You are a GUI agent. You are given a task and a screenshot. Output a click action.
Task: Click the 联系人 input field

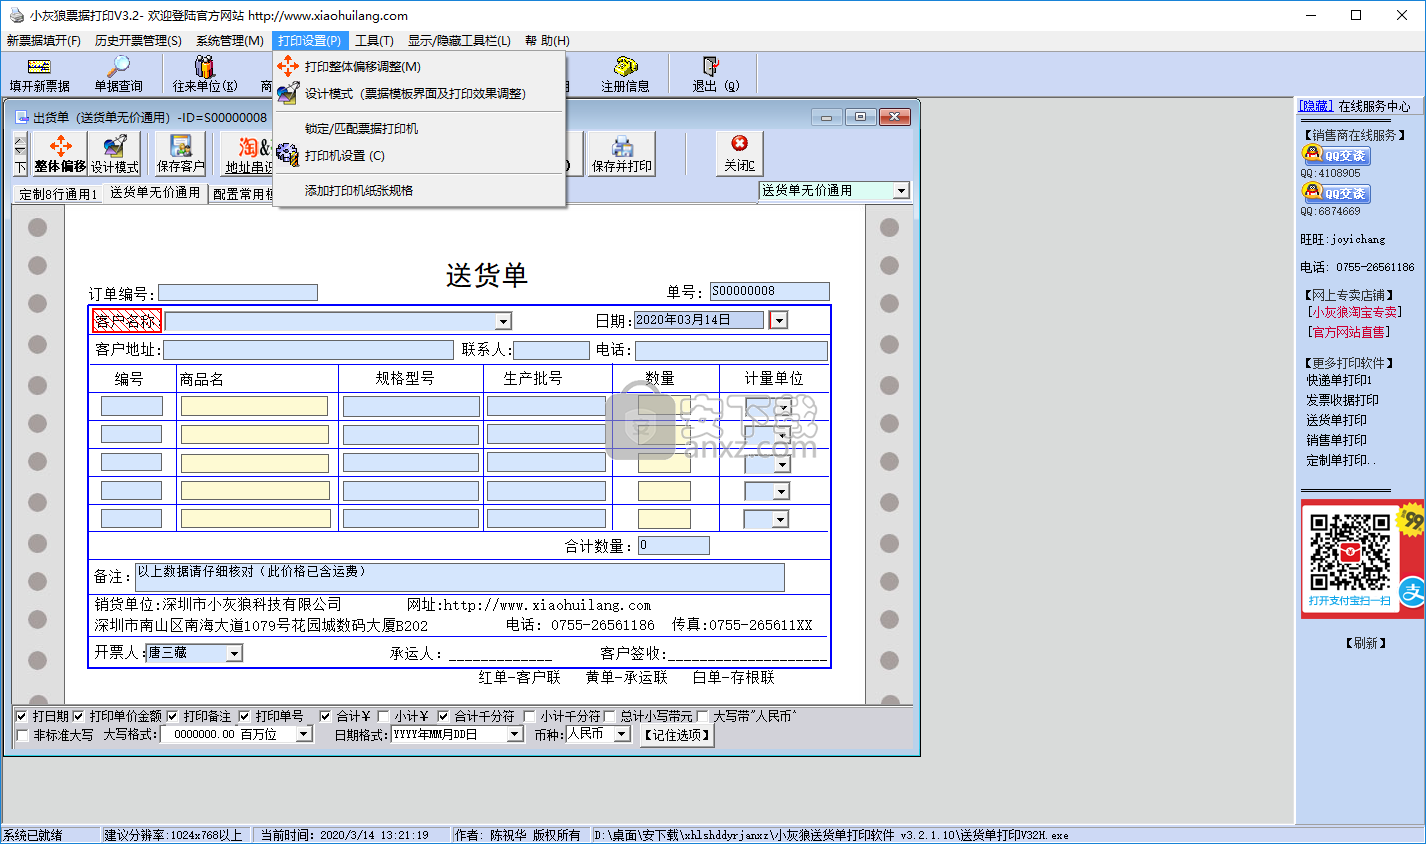click(x=552, y=350)
